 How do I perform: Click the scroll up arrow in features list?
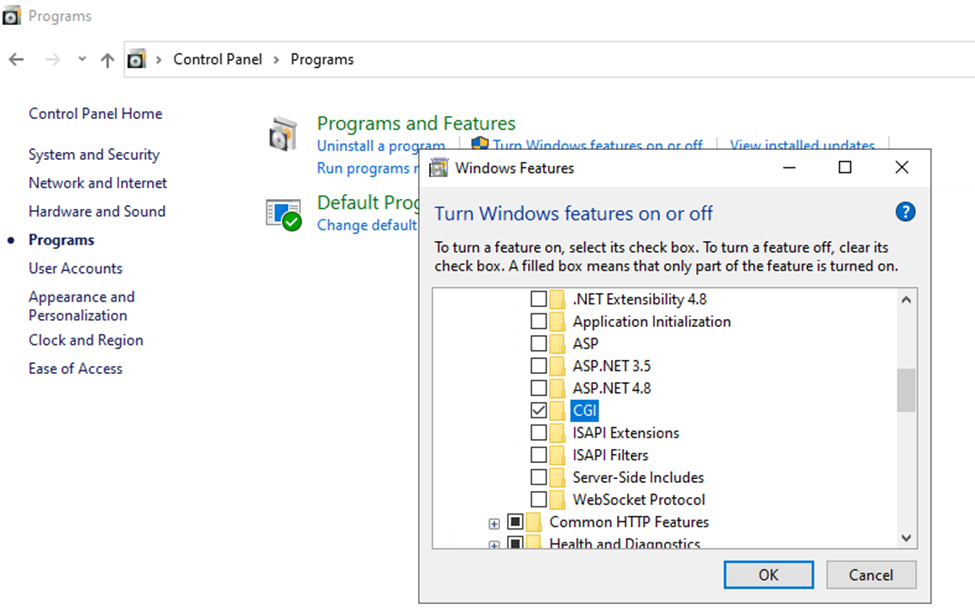point(906,300)
